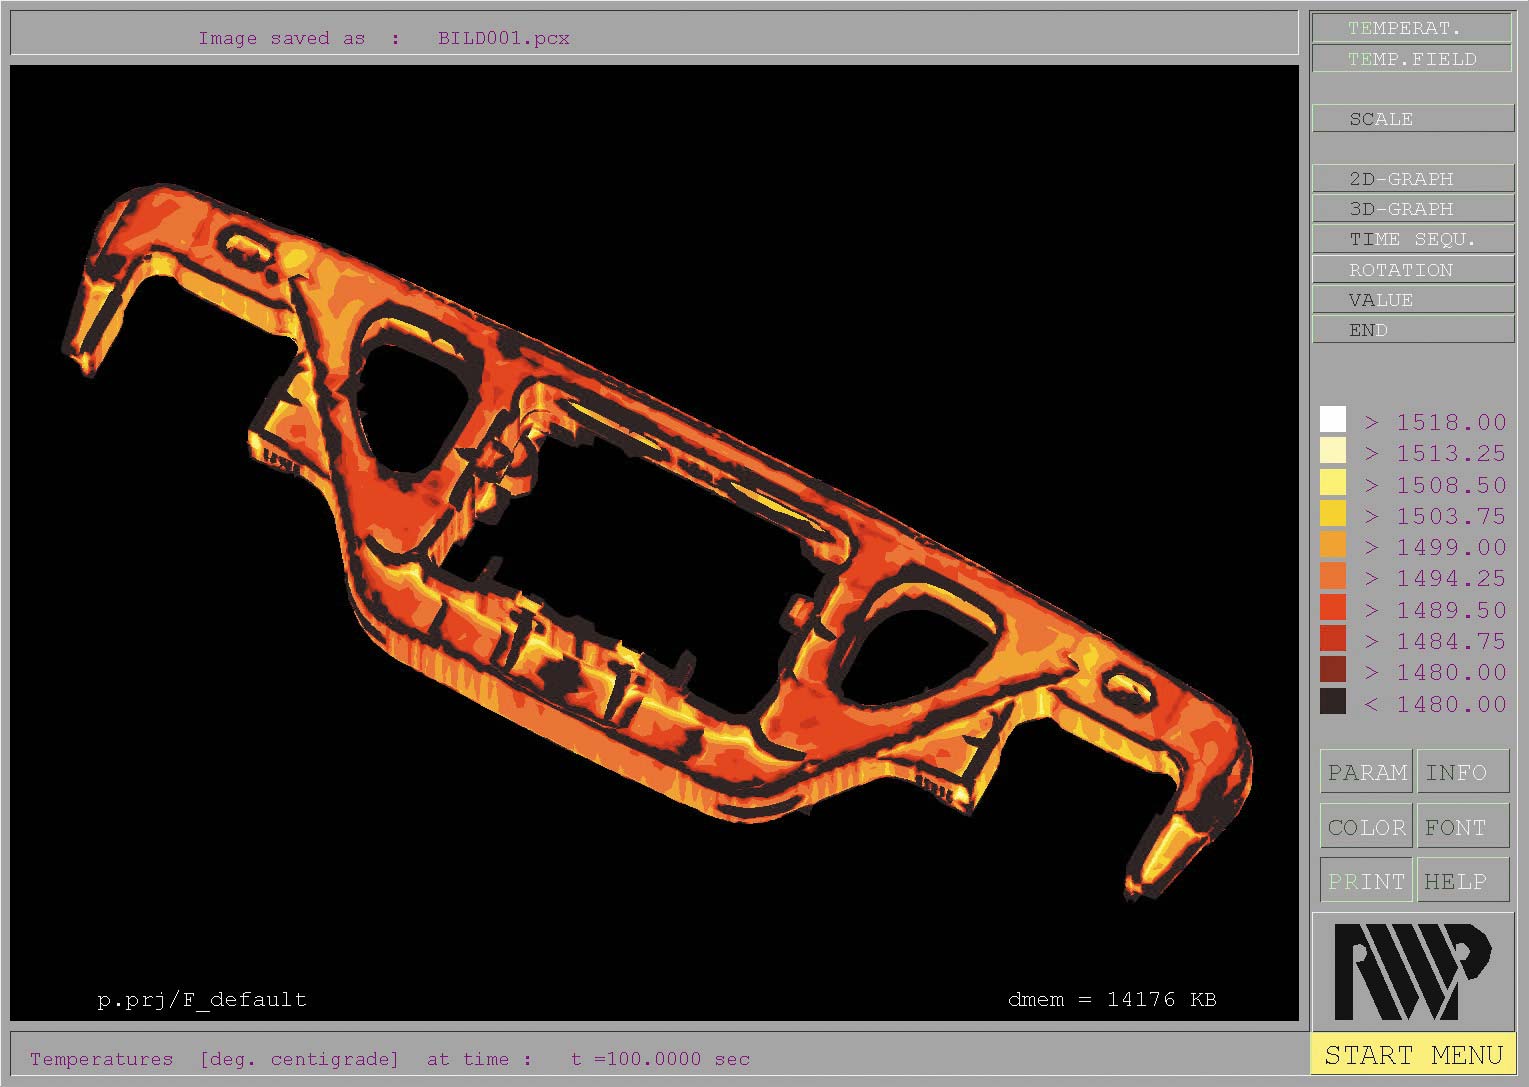Screen dimensions: 1529x1087
Task: Select the TEMP.FIELD menu item
Action: (x=1412, y=59)
